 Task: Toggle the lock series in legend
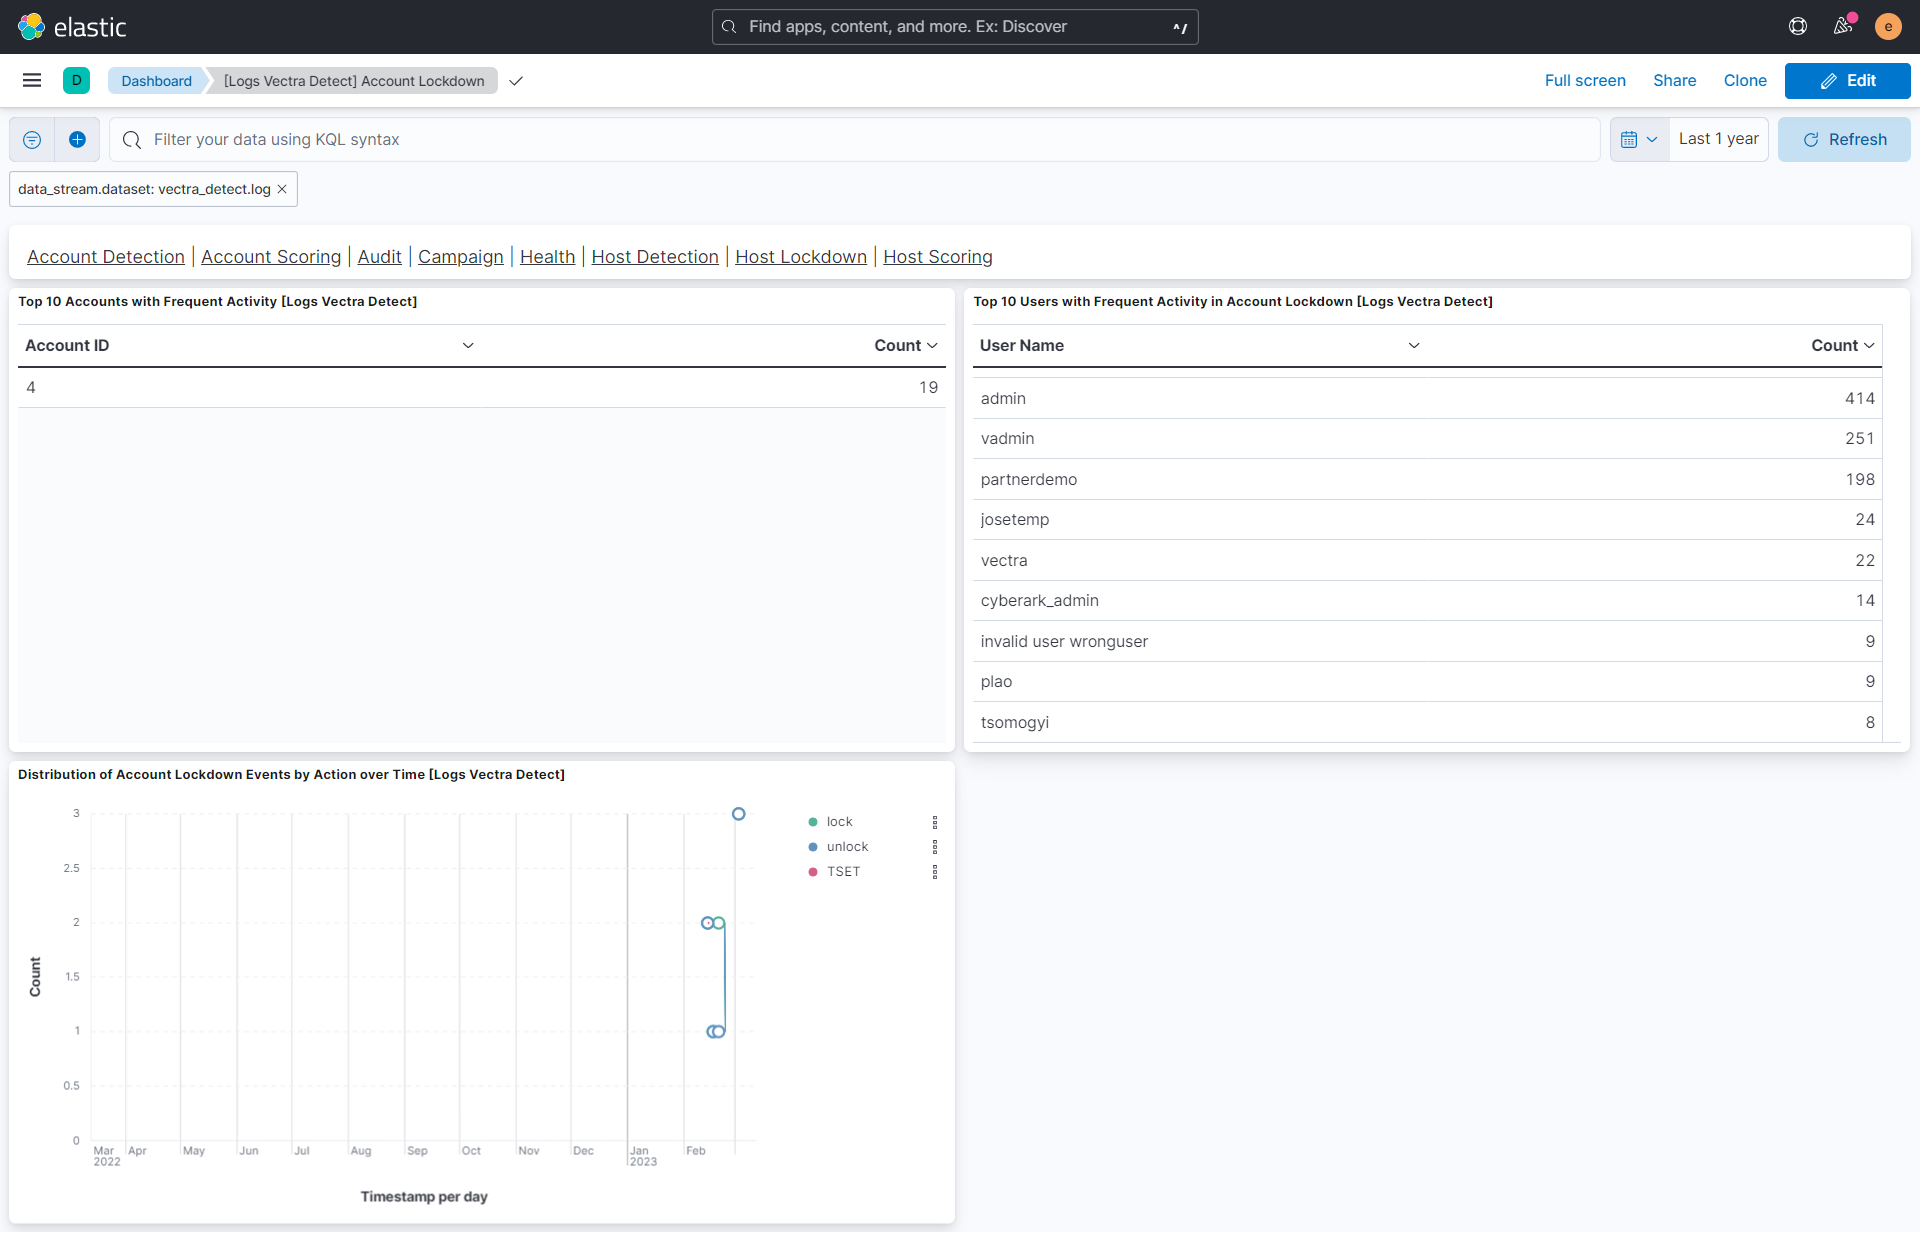coord(839,822)
